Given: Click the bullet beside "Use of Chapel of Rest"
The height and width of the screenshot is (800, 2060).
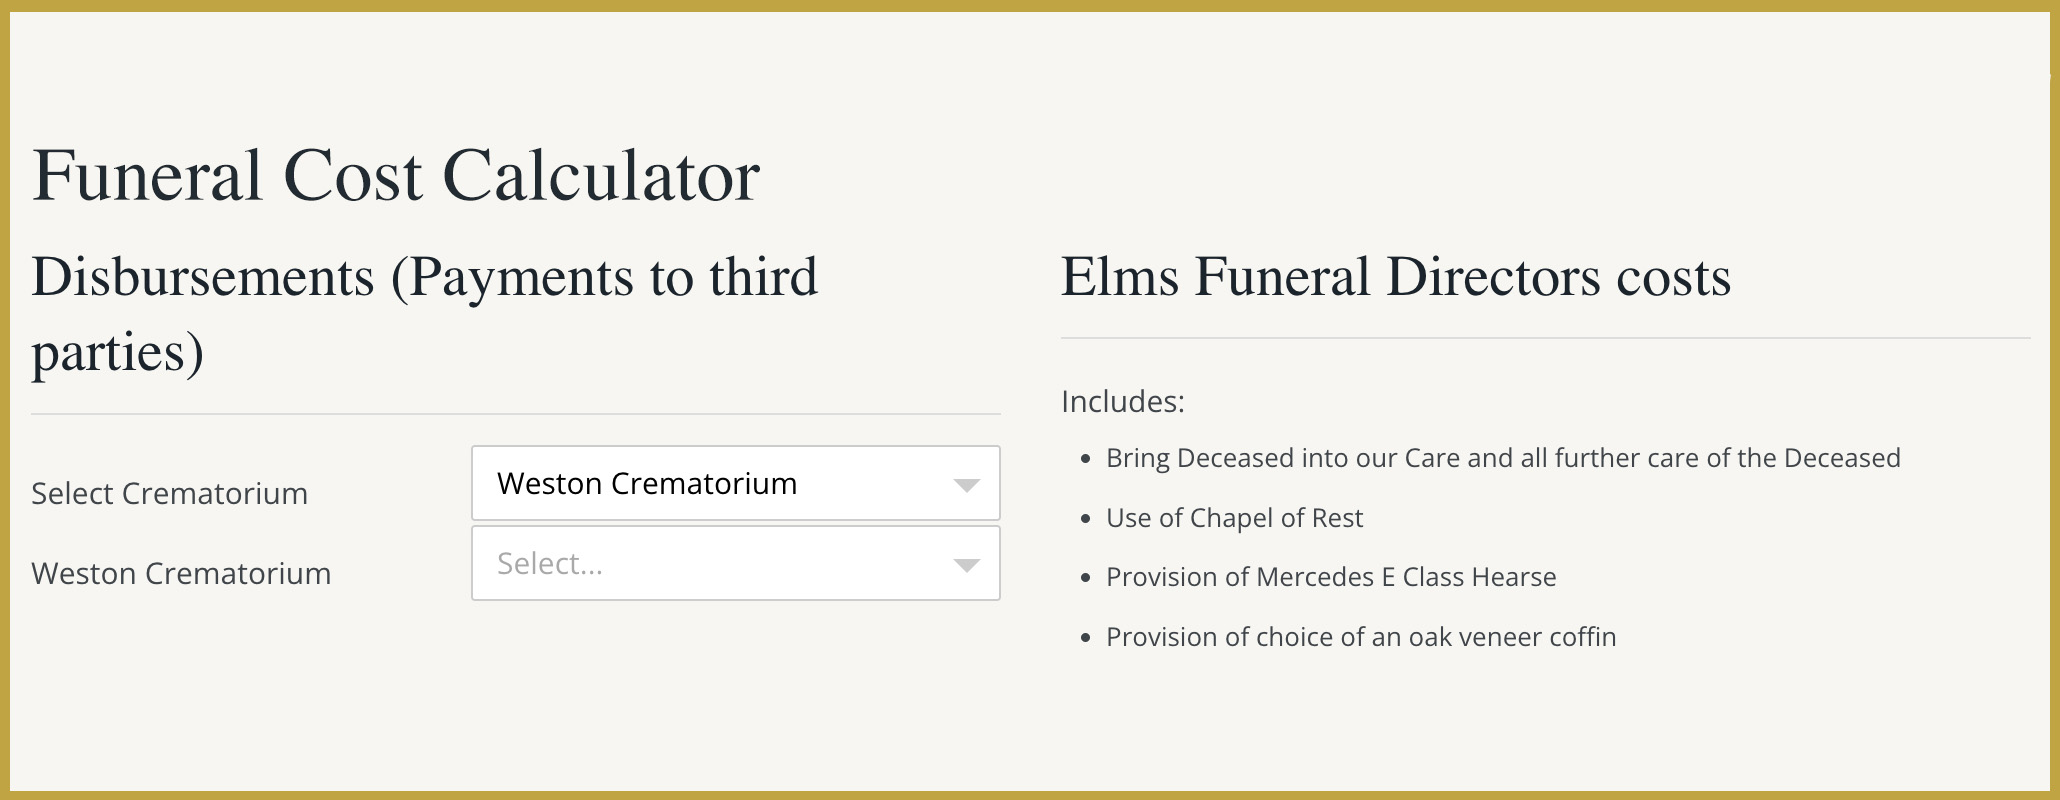Looking at the screenshot, I should point(1086,519).
